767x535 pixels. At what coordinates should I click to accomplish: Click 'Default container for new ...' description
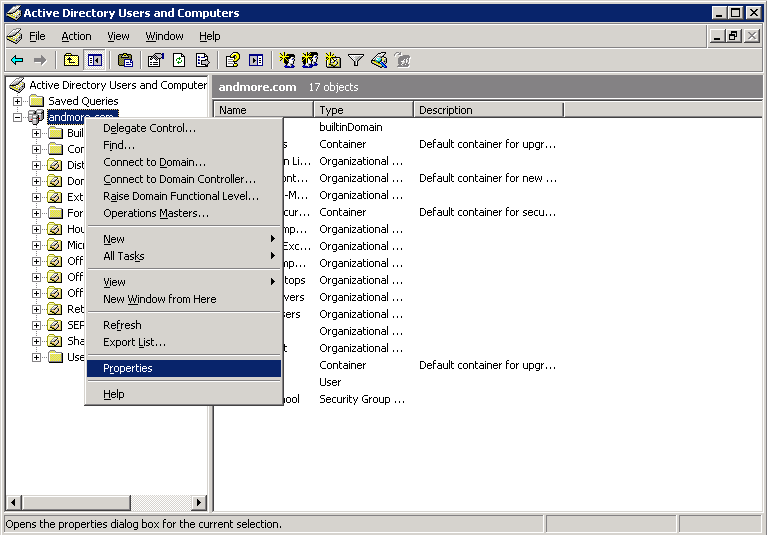tap(488, 178)
